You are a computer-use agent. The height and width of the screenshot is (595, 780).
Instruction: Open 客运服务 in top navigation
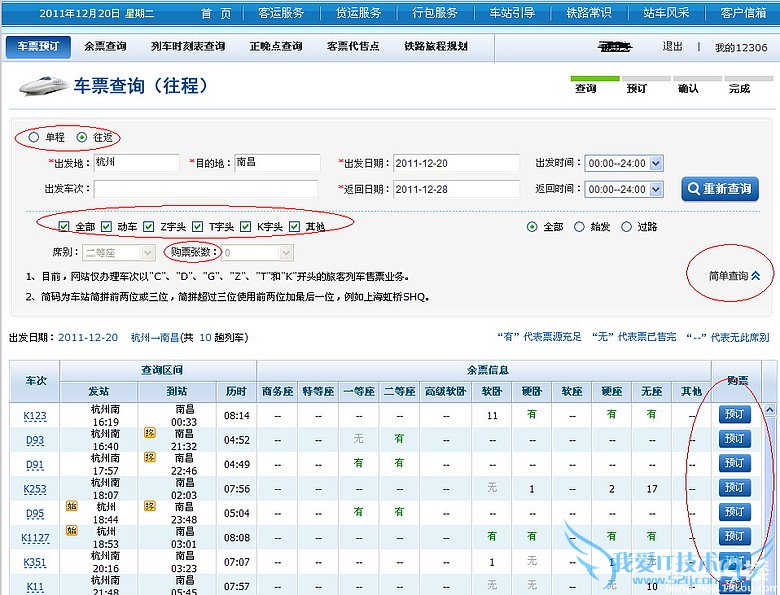[281, 13]
